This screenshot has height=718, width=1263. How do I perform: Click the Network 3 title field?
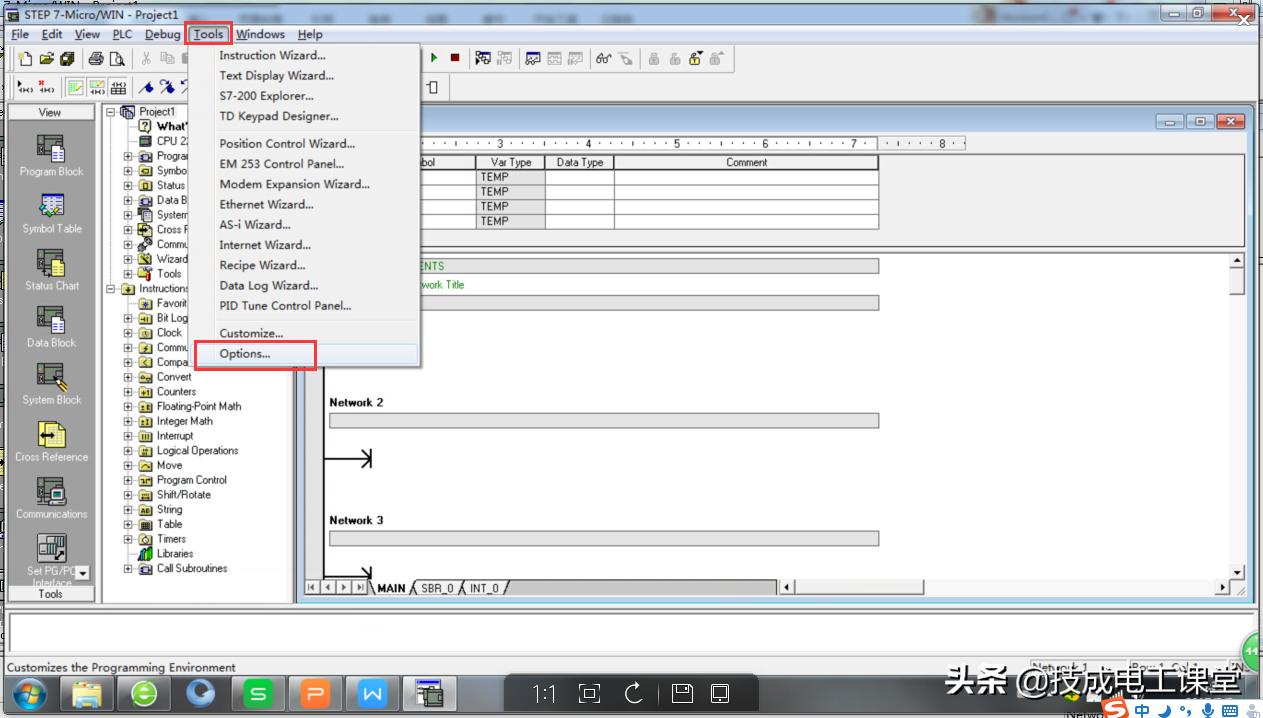(604, 538)
